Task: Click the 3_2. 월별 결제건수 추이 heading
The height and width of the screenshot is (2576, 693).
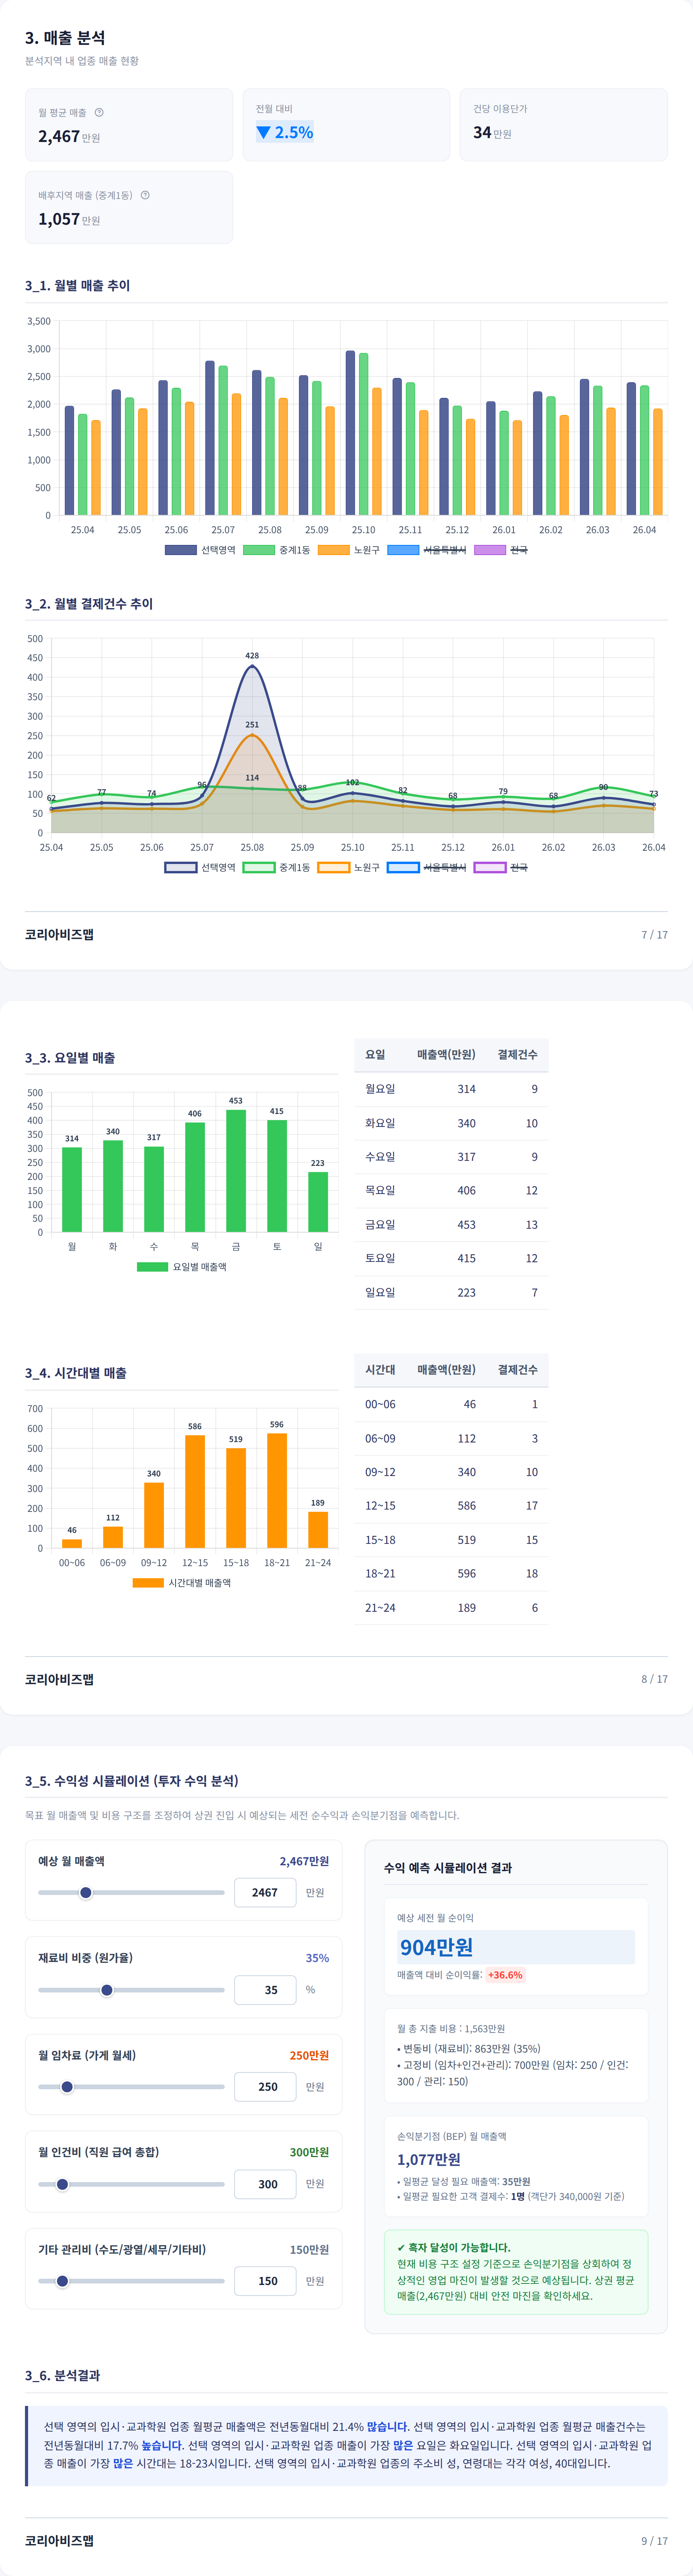Action: 89,603
